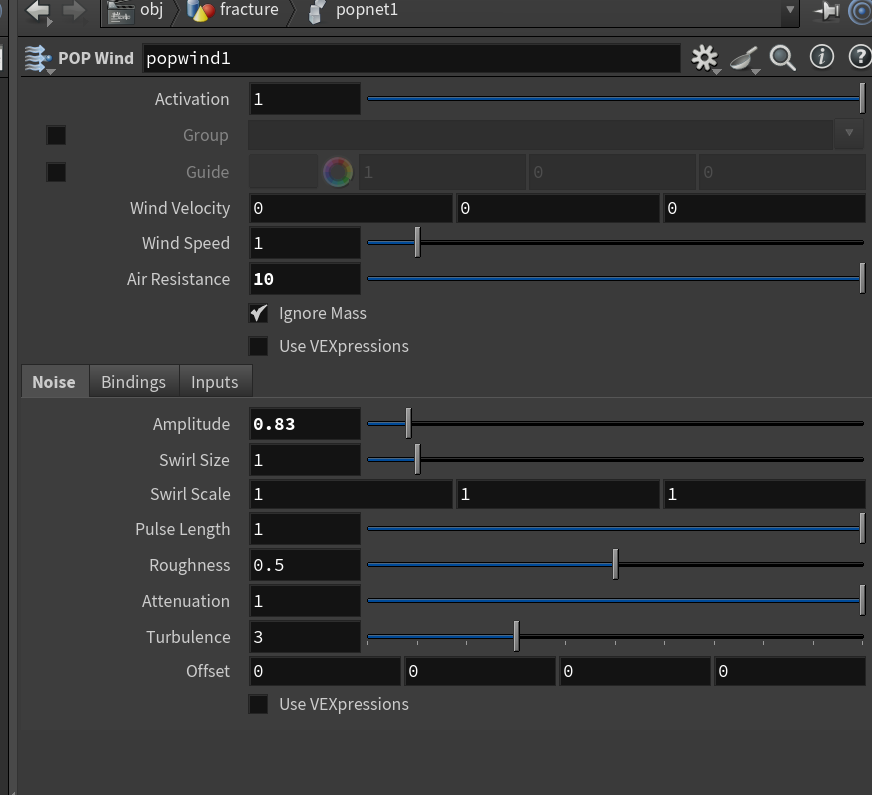Open the network path history dropdown
This screenshot has height=795, width=872.
(x=790, y=10)
